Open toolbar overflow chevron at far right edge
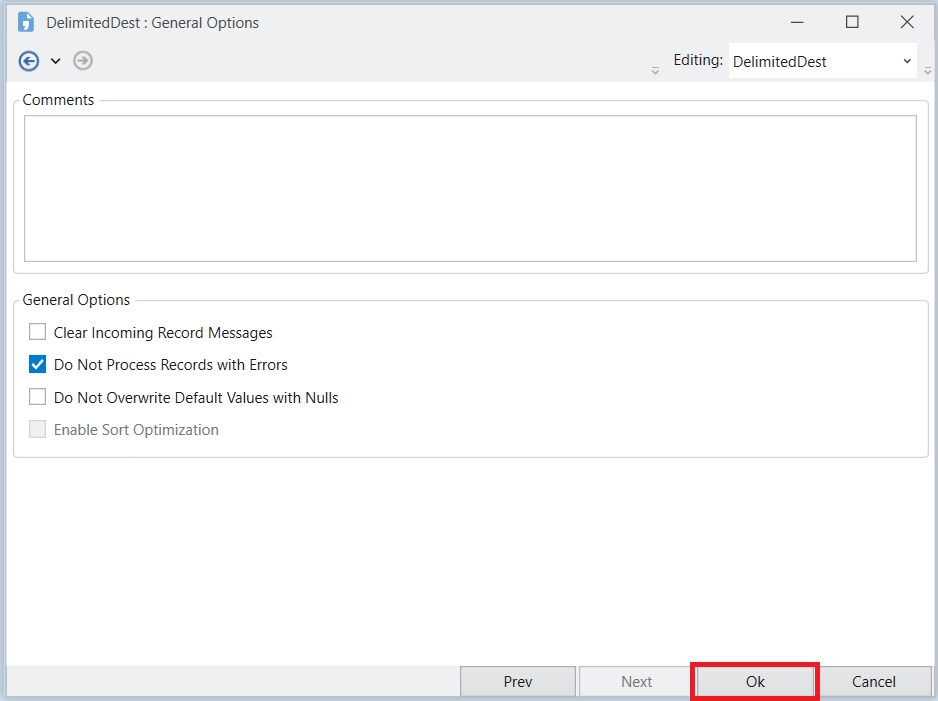The width and height of the screenshot is (938, 701). pos(928,70)
